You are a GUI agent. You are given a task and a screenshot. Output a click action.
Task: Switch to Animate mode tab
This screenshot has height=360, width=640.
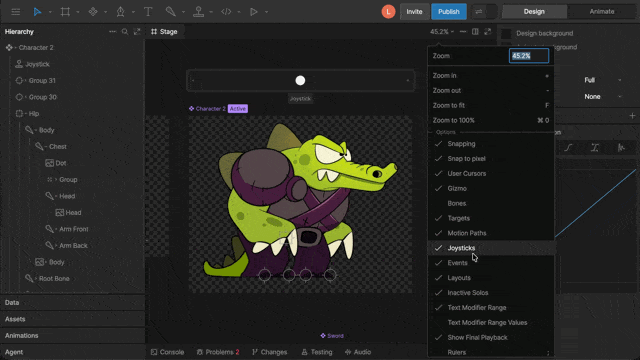pyautogui.click(x=602, y=11)
